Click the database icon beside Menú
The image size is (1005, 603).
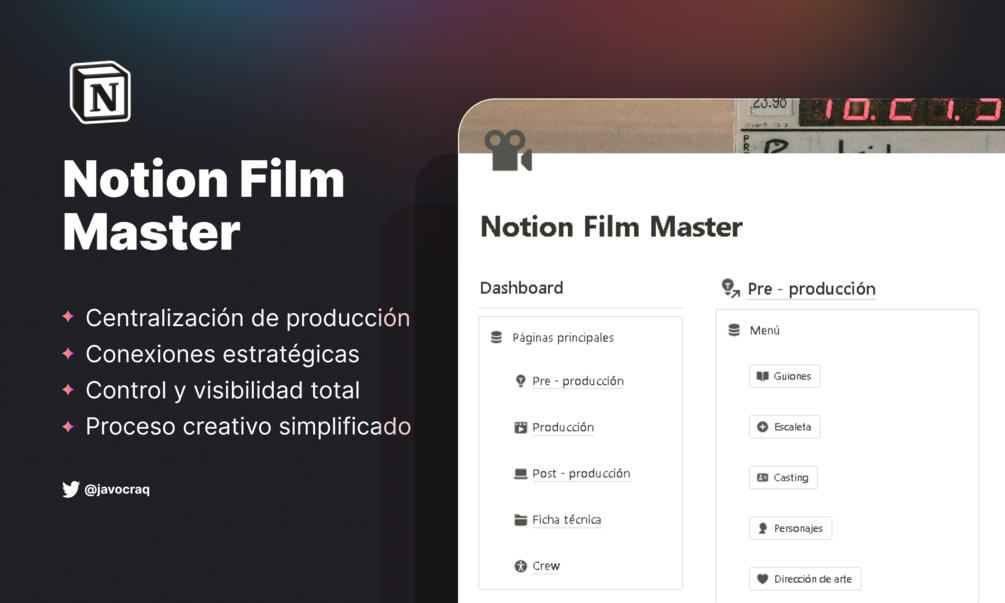coord(734,330)
